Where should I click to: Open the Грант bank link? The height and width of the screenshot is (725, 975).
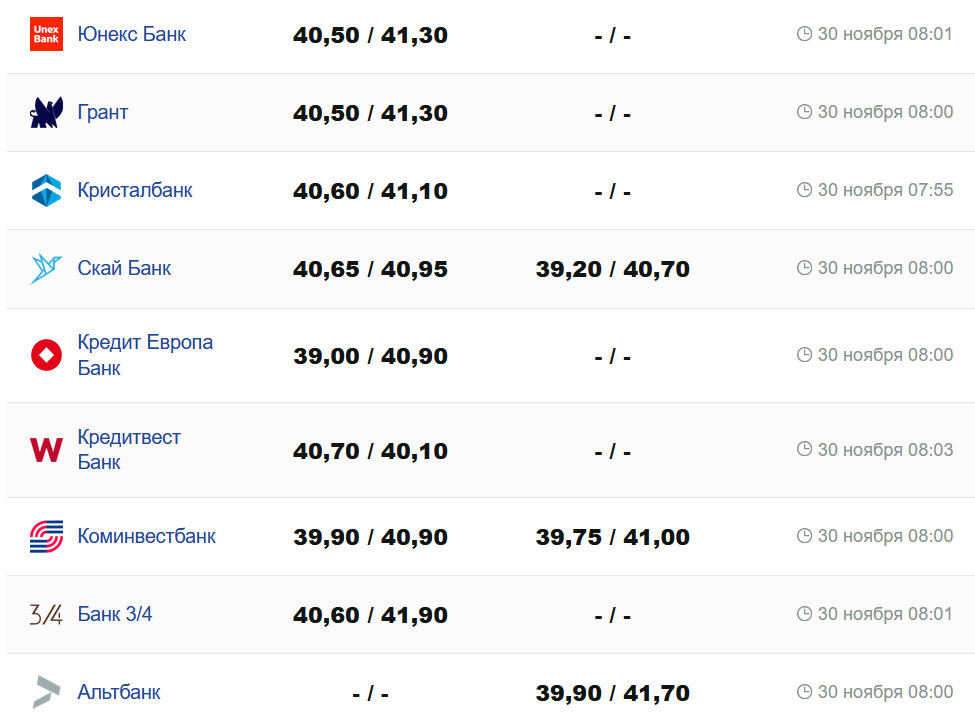point(103,112)
